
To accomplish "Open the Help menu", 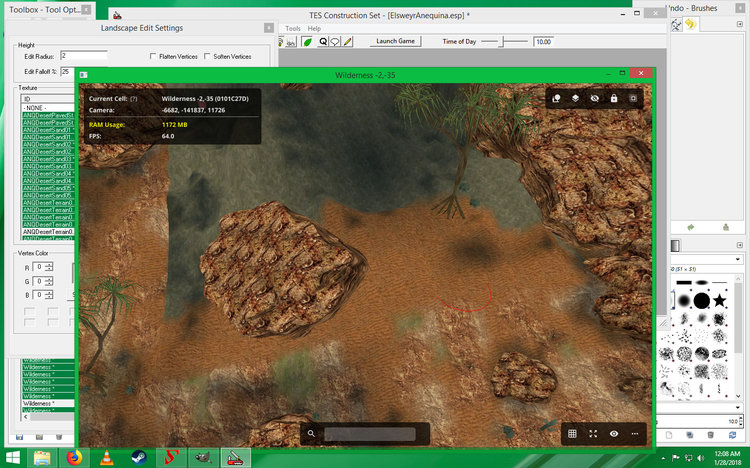I will pyautogui.click(x=314, y=29).
